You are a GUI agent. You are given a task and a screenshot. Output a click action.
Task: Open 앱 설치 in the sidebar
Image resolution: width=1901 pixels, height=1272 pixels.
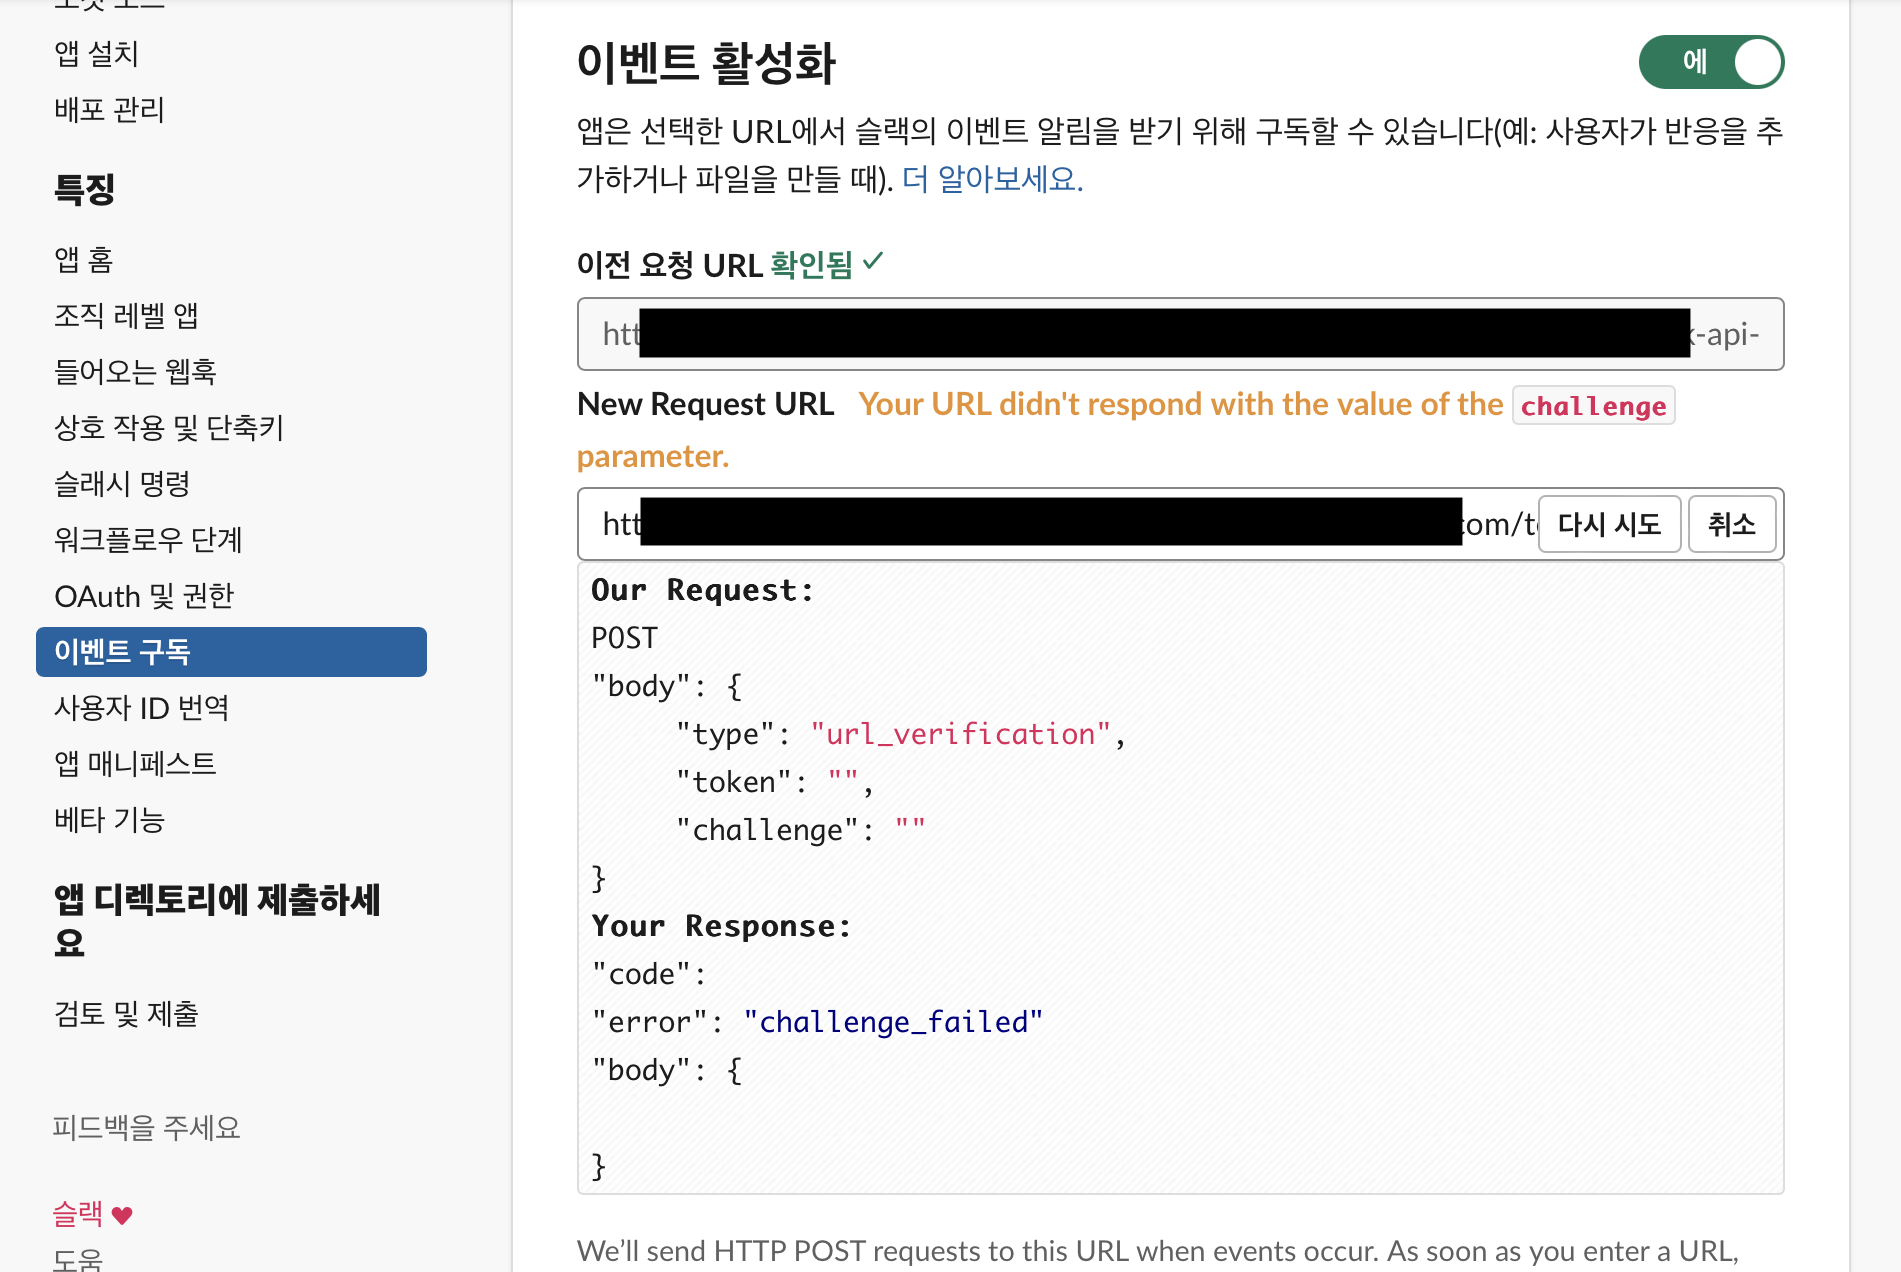pyautogui.click(x=96, y=54)
